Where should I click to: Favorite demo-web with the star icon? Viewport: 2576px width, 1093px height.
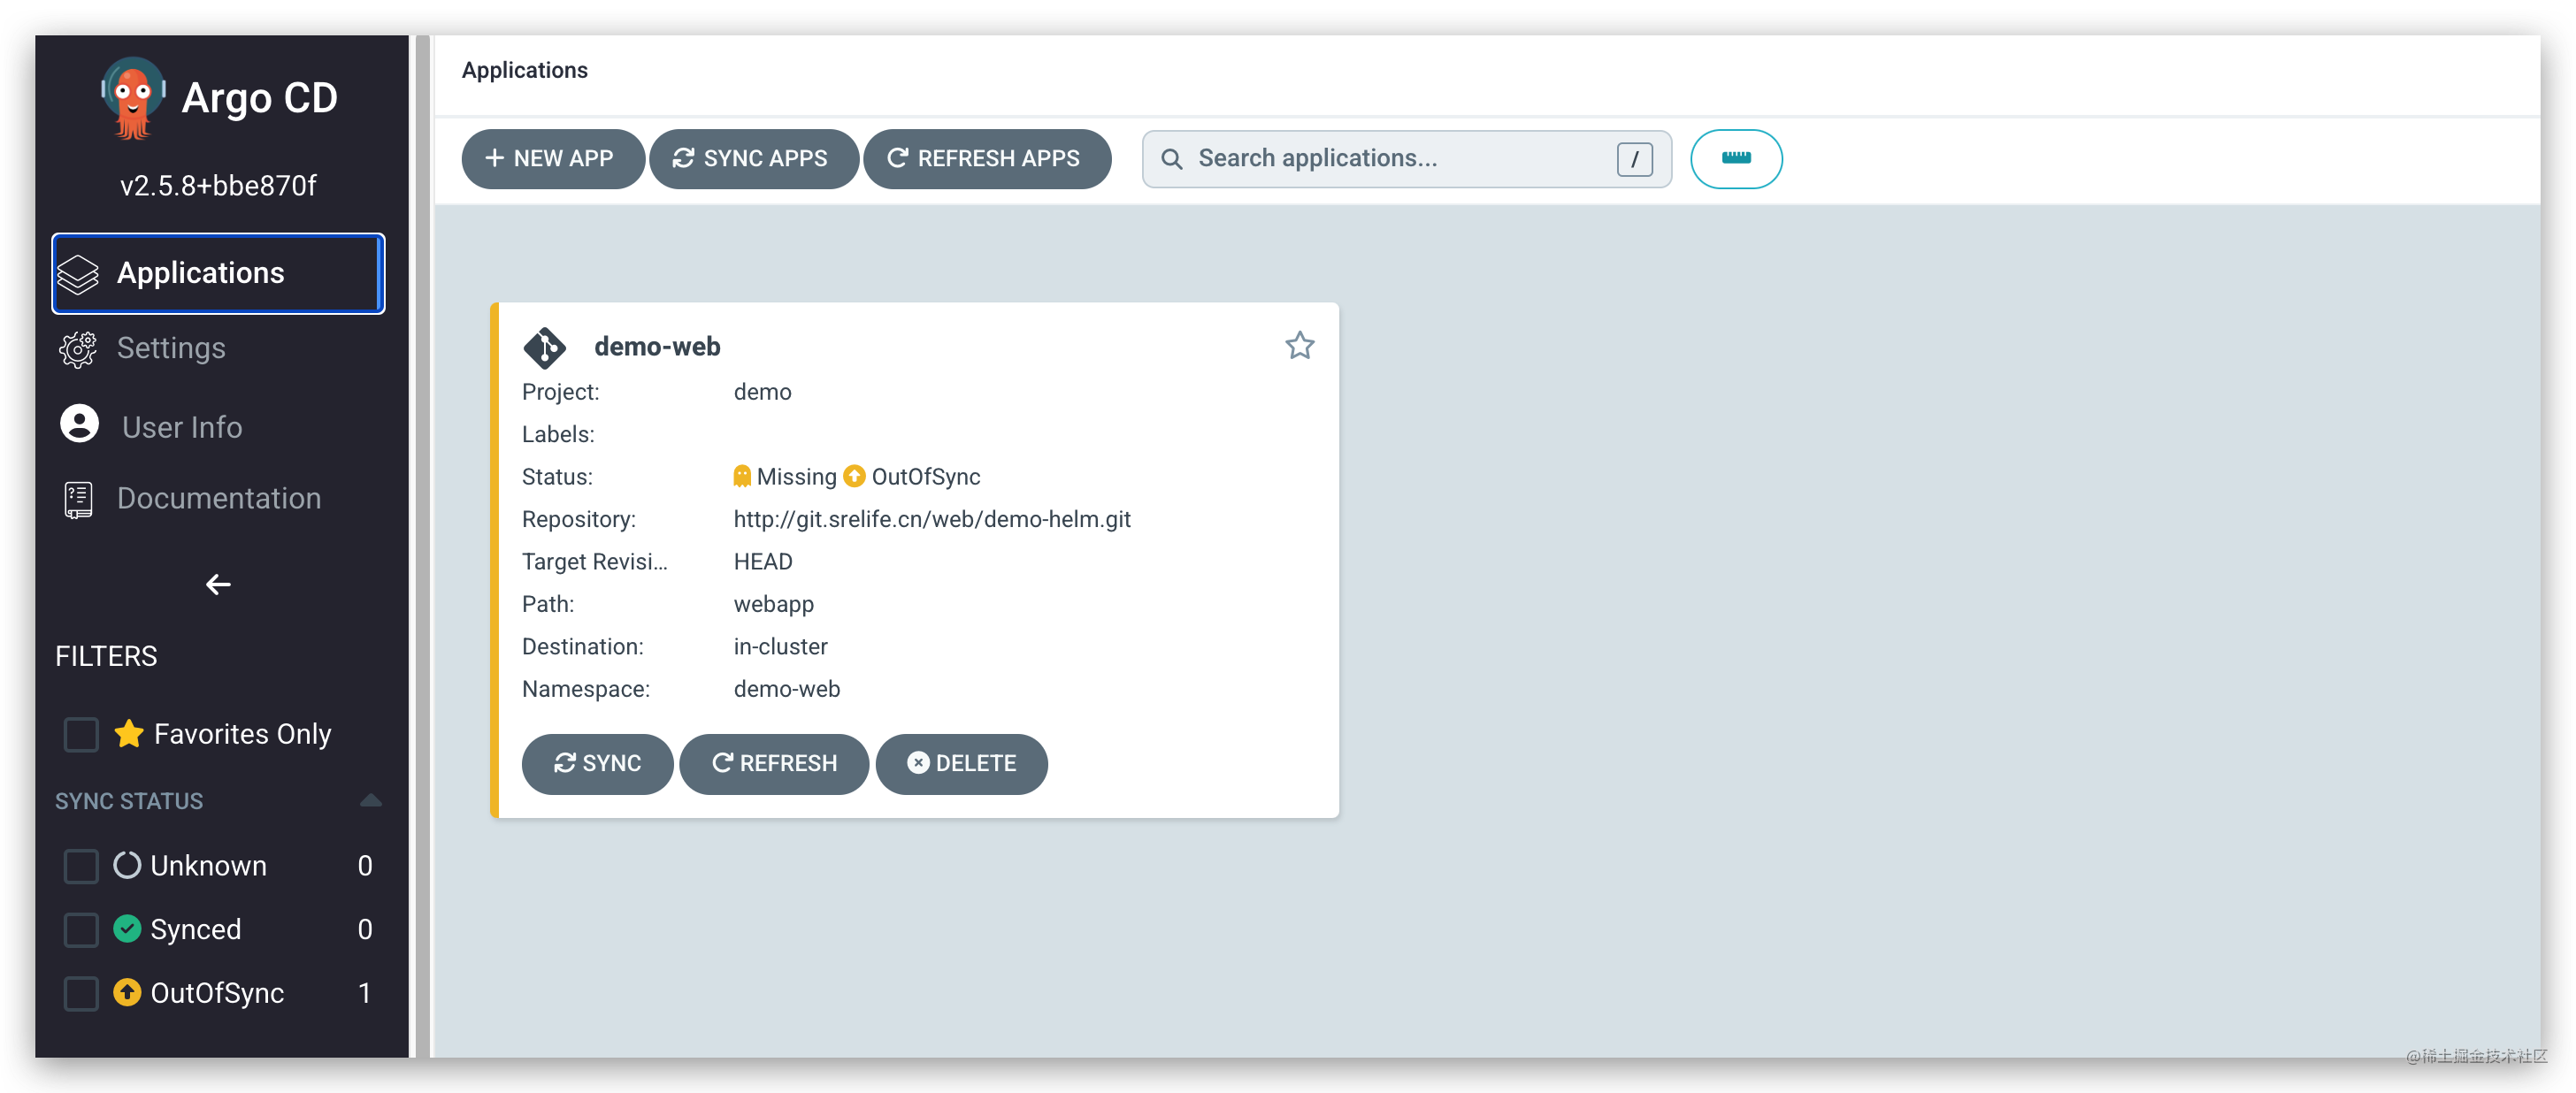1299,346
